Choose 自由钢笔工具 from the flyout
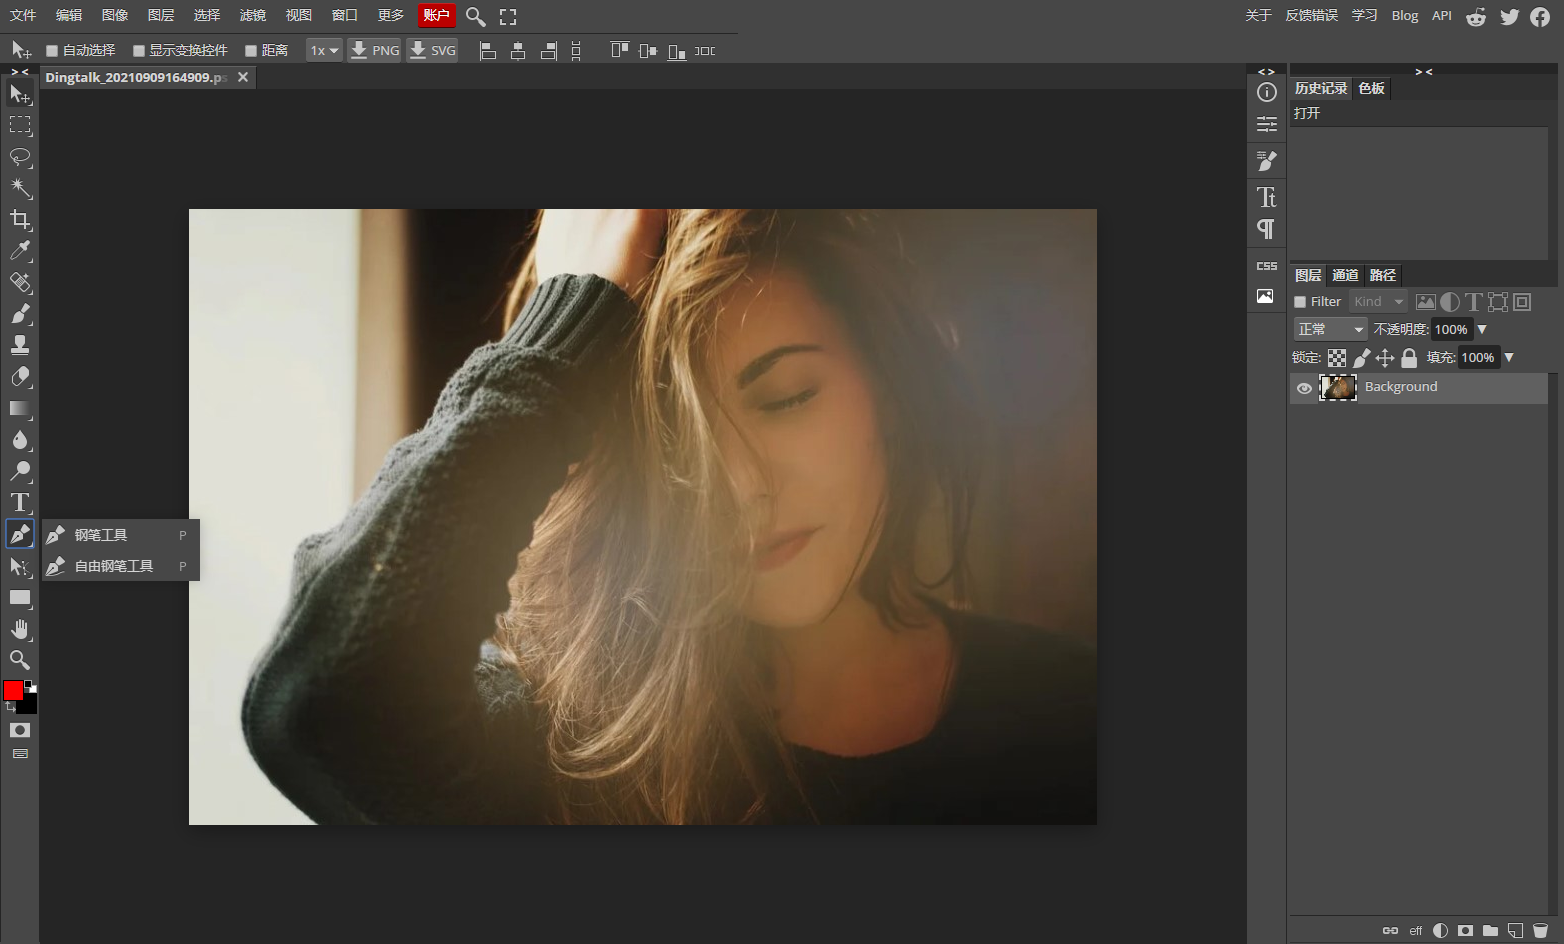The width and height of the screenshot is (1564, 944). click(114, 566)
